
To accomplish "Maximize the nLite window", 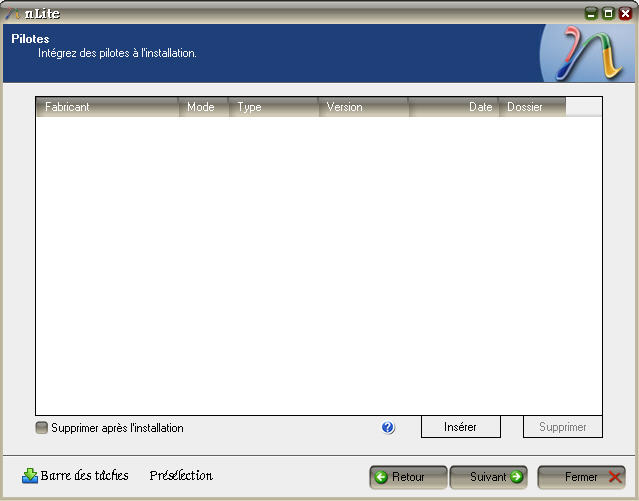I will click(x=608, y=13).
